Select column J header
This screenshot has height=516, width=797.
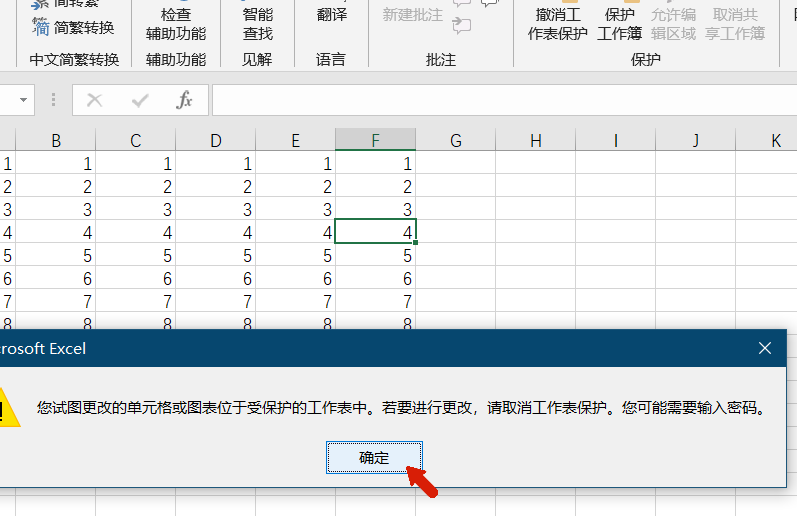pyautogui.click(x=695, y=140)
